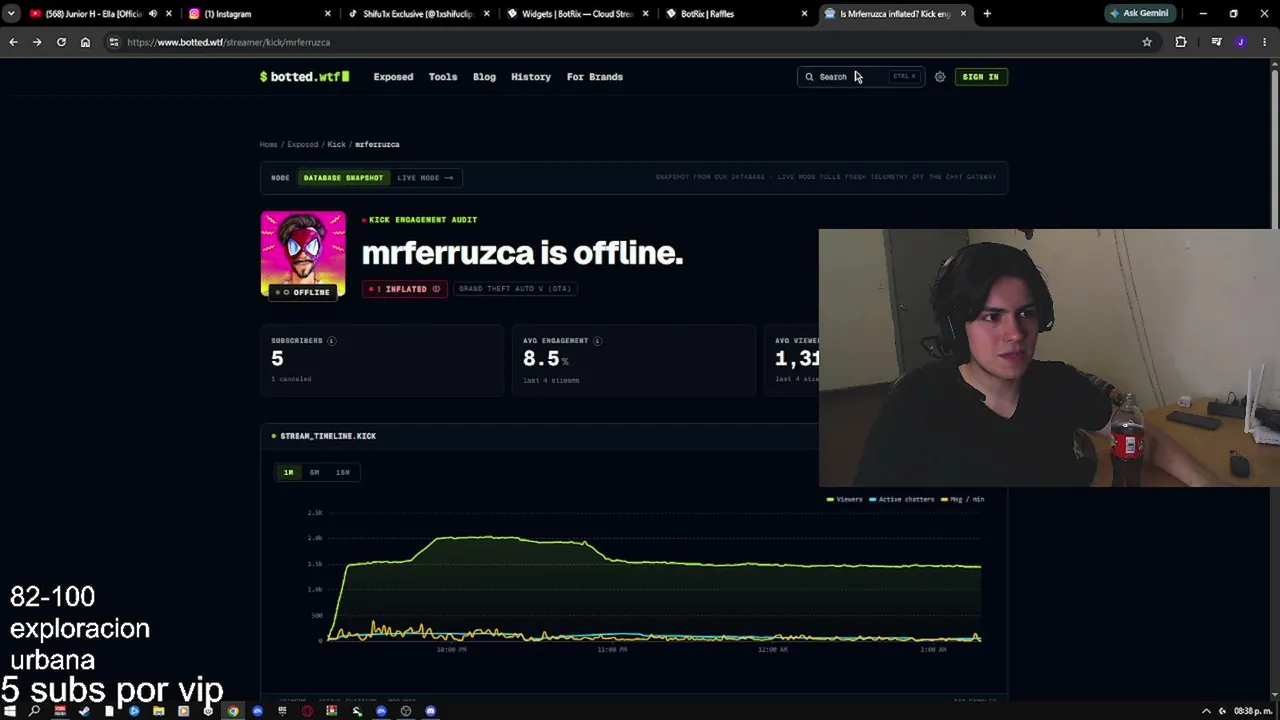Open the browser home page
Screen dimensions: 1280x720
coord(85,42)
